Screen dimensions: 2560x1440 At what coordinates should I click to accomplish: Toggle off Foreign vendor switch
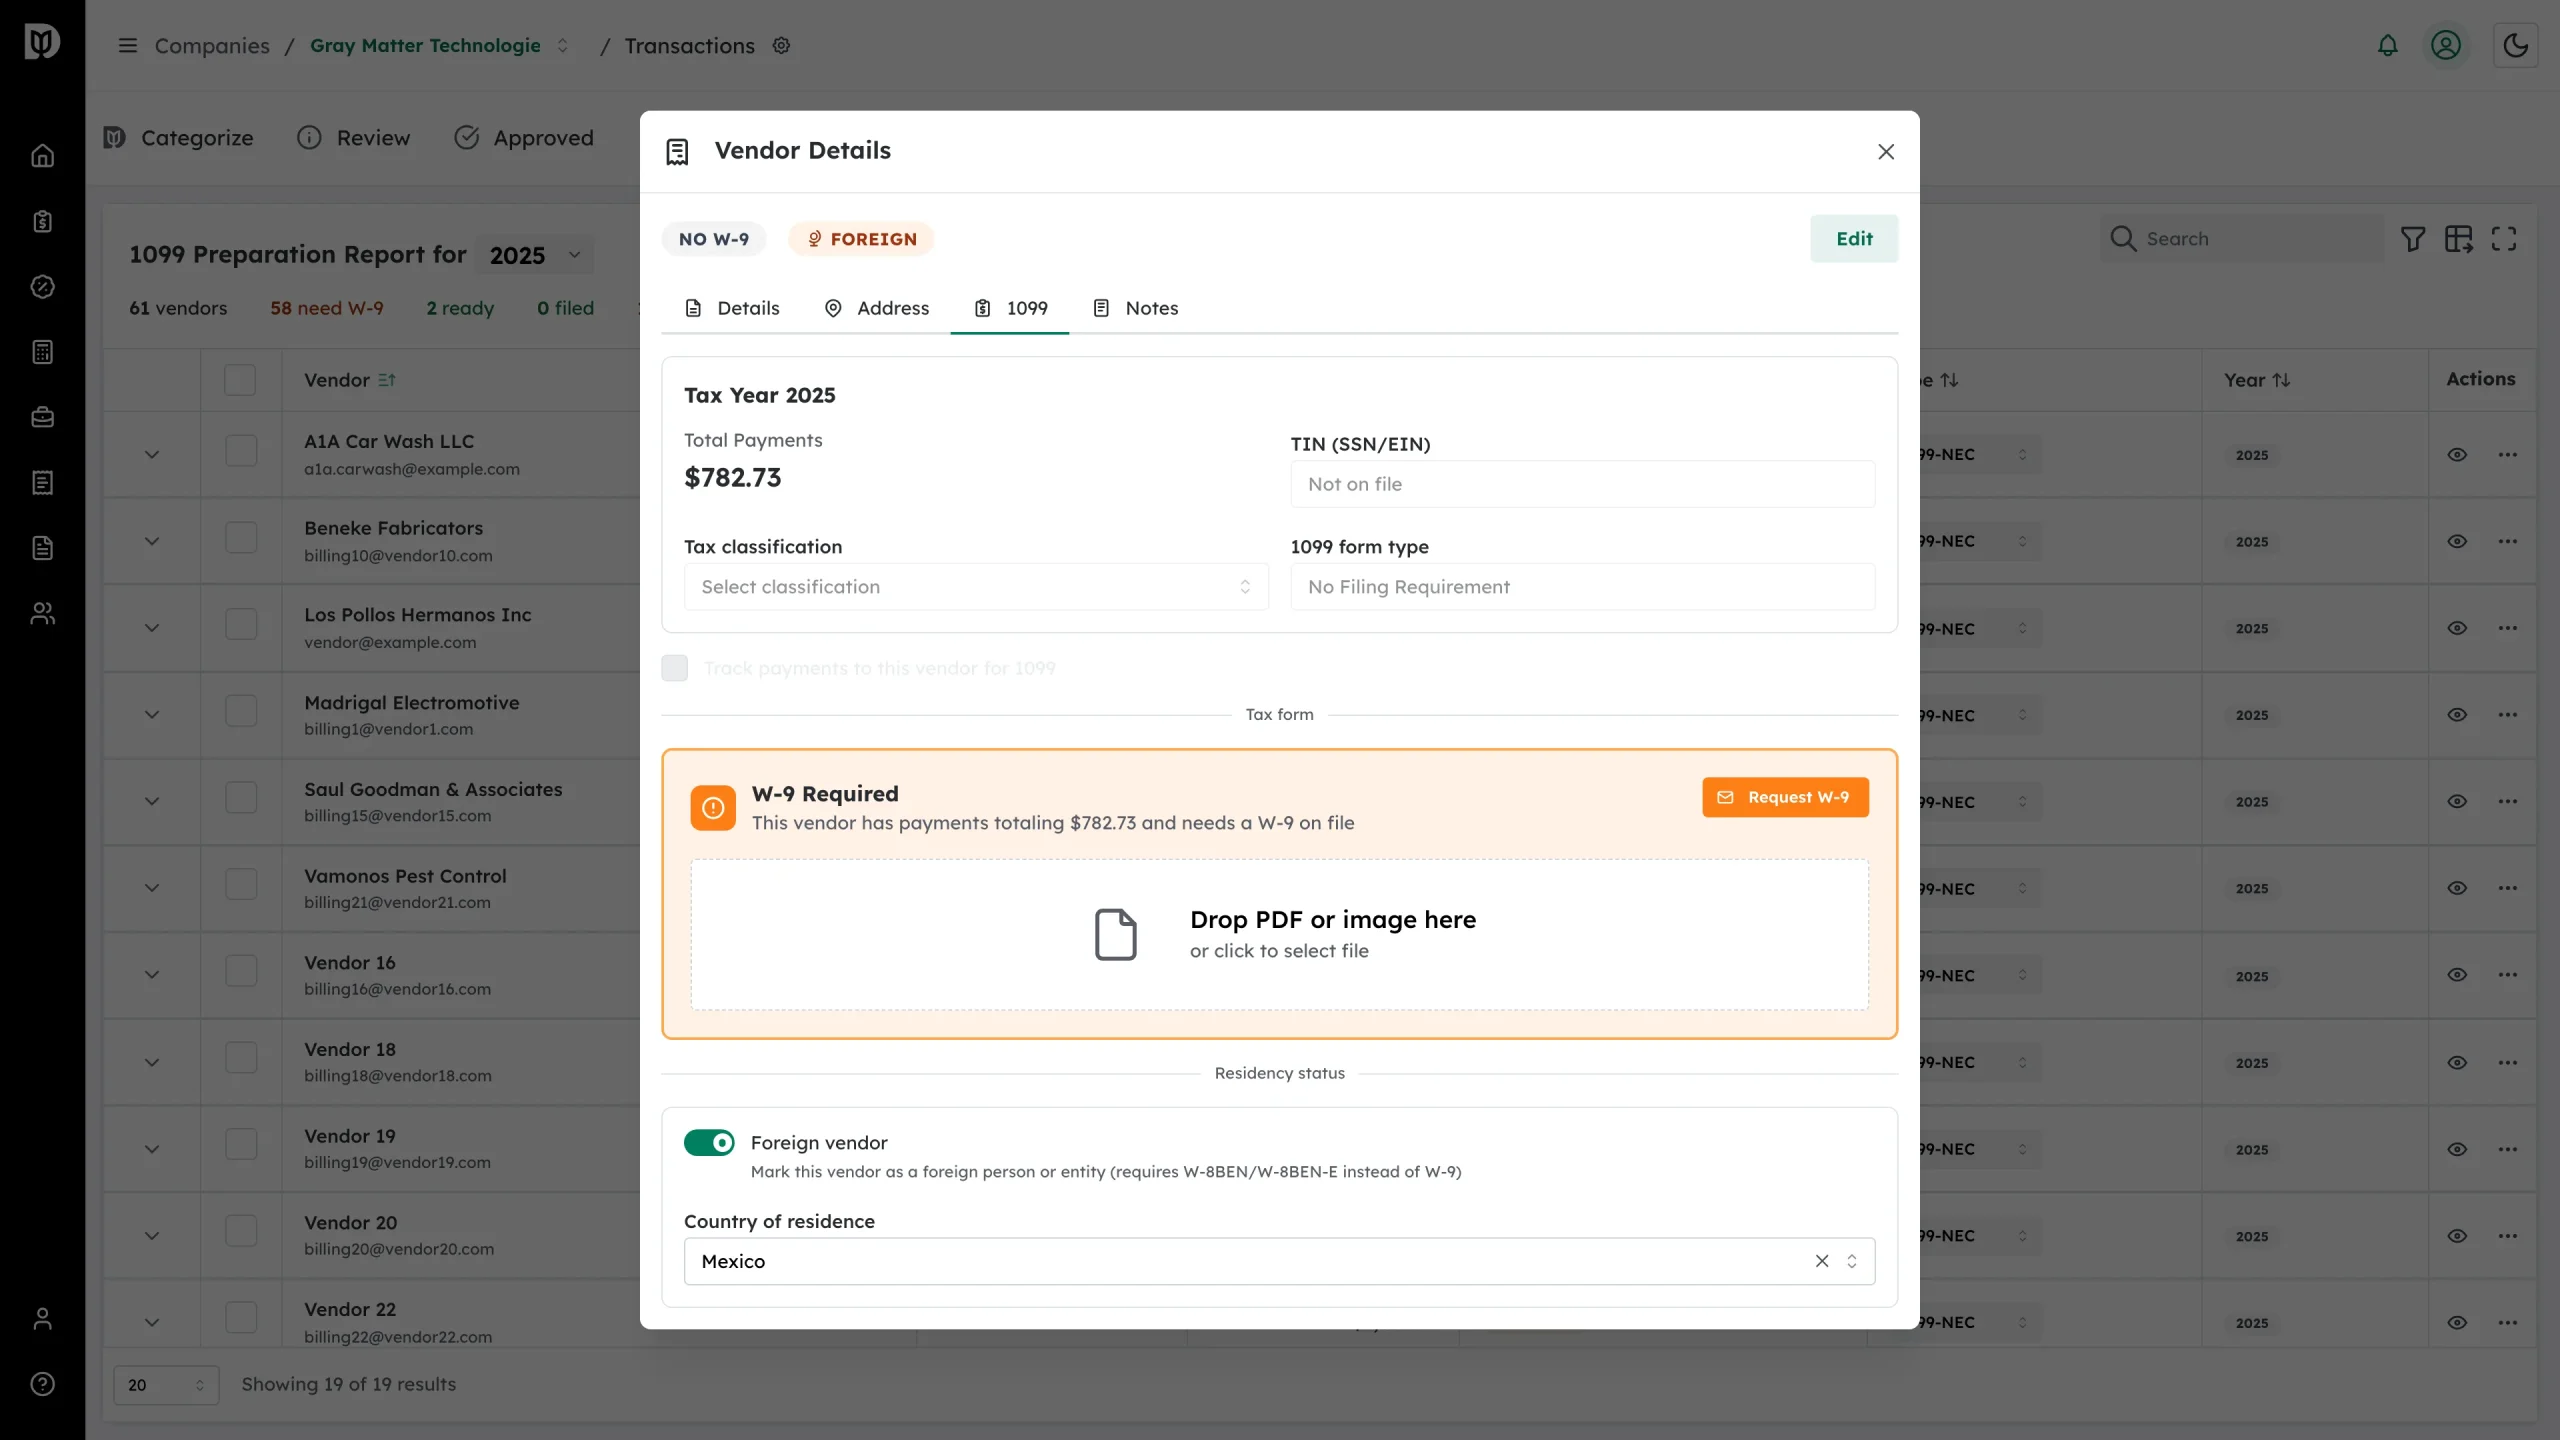pos(709,1142)
